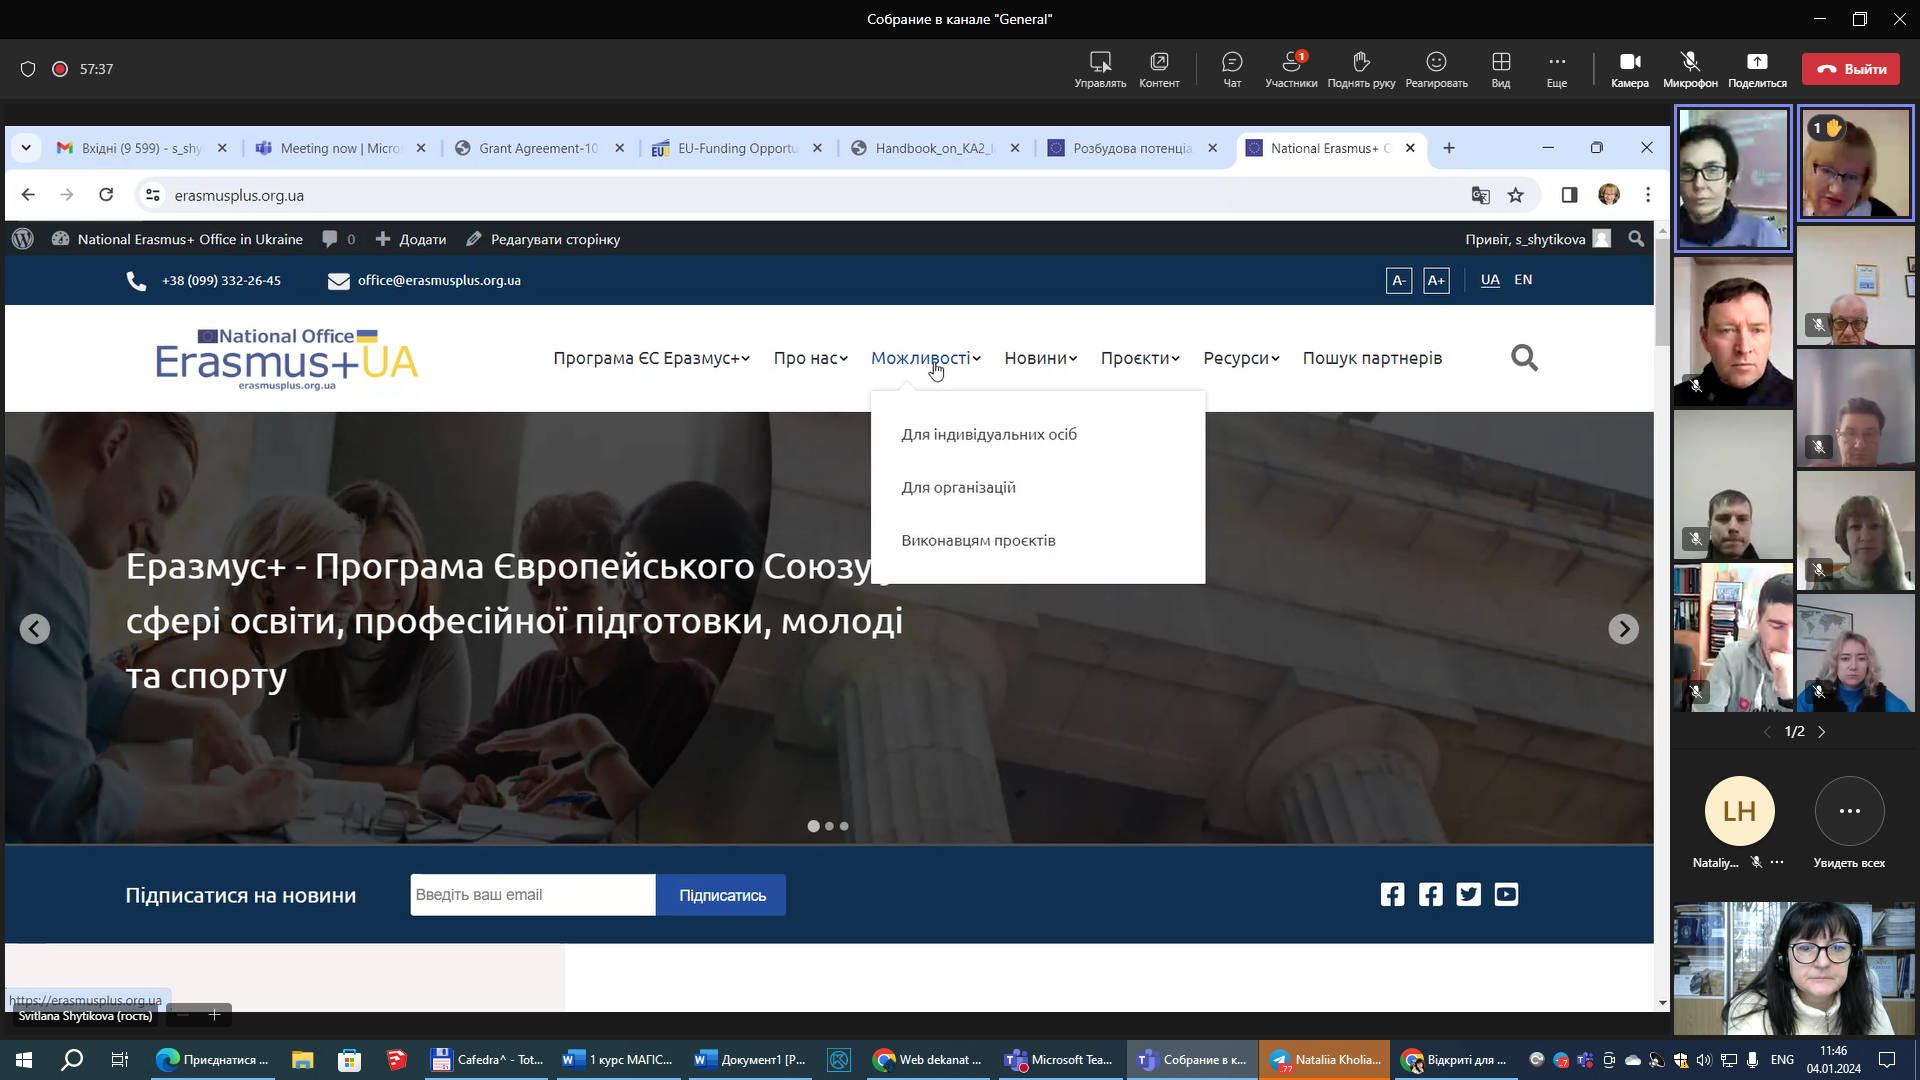Image resolution: width=1920 pixels, height=1080 pixels.
Task: Open the reactions (Реагировать) menu
Action: point(1436,68)
